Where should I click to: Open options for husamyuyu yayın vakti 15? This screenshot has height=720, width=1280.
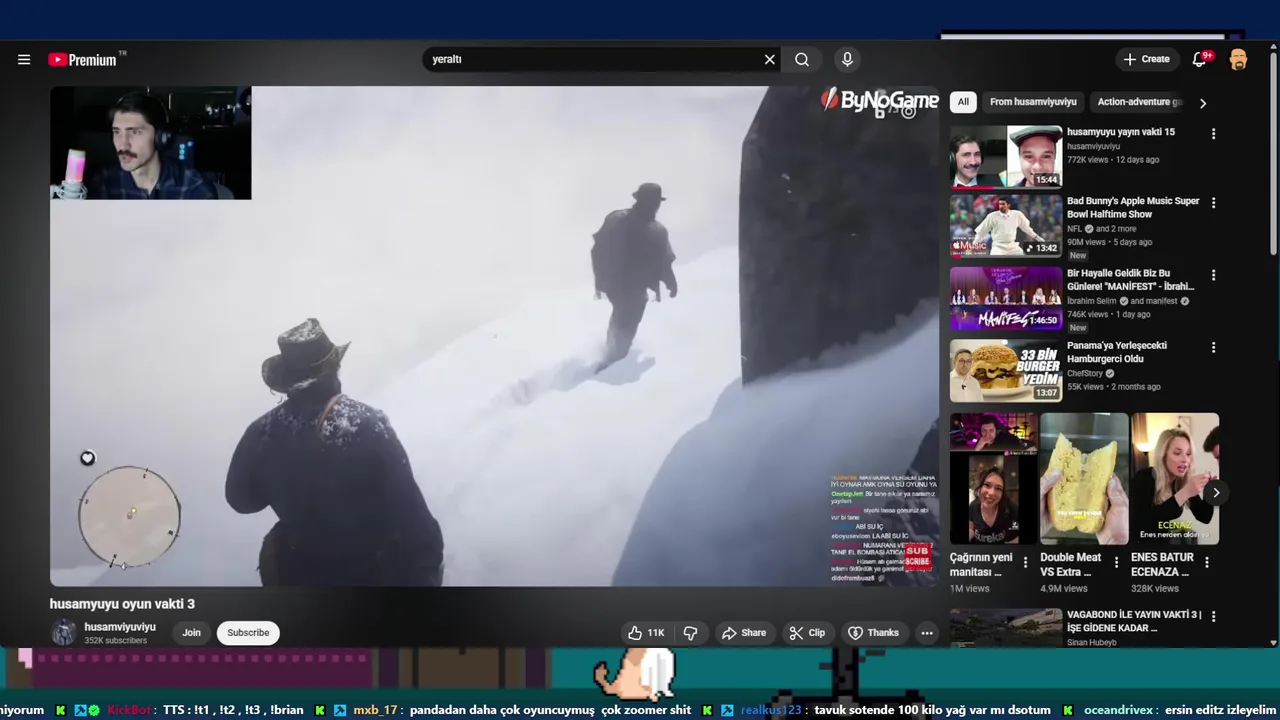1214,133
